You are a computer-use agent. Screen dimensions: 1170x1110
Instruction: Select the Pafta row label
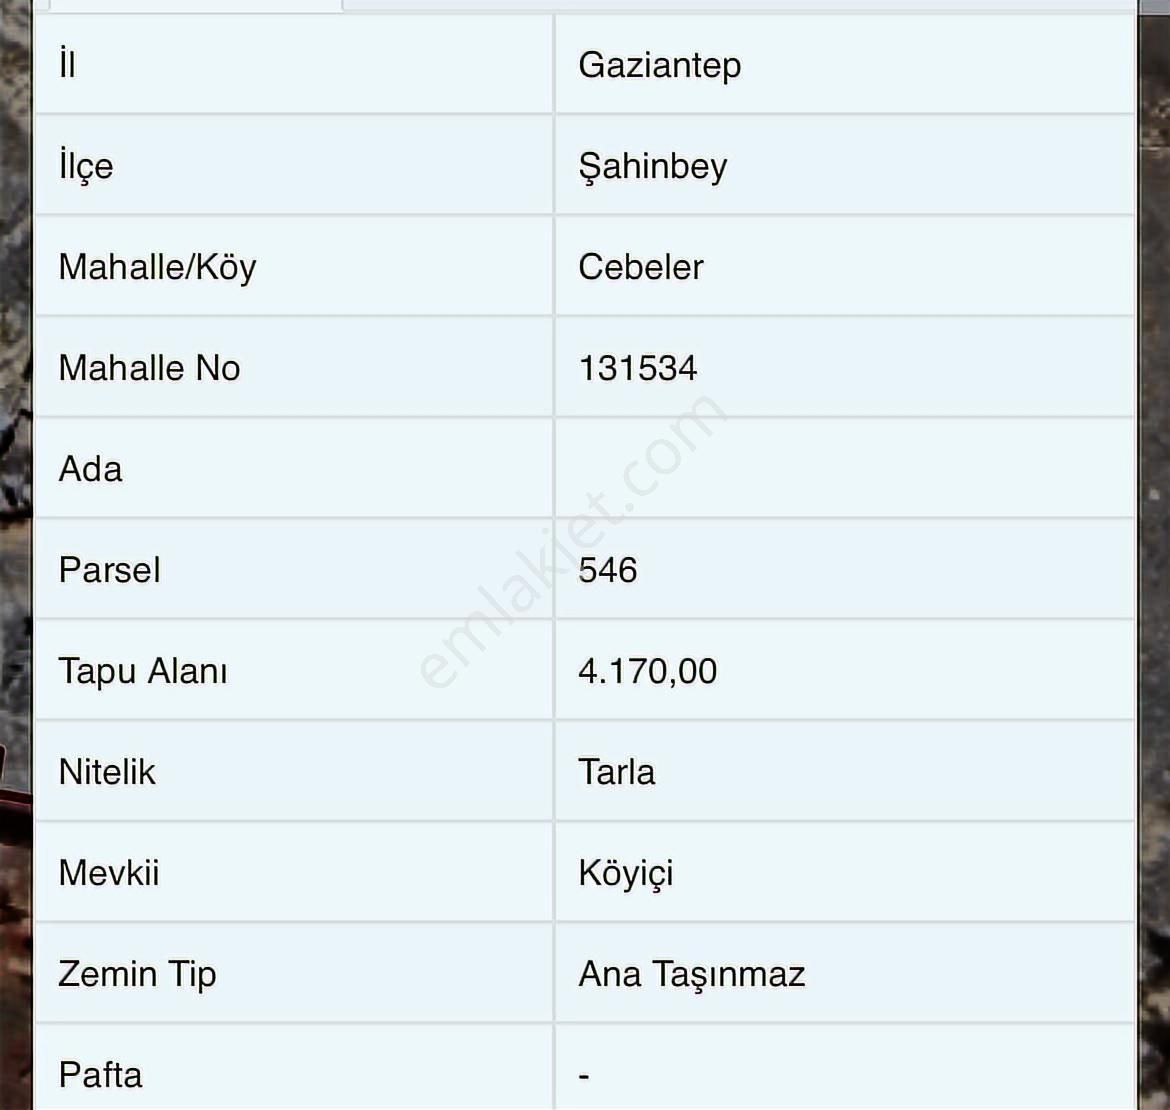pos(101,1075)
